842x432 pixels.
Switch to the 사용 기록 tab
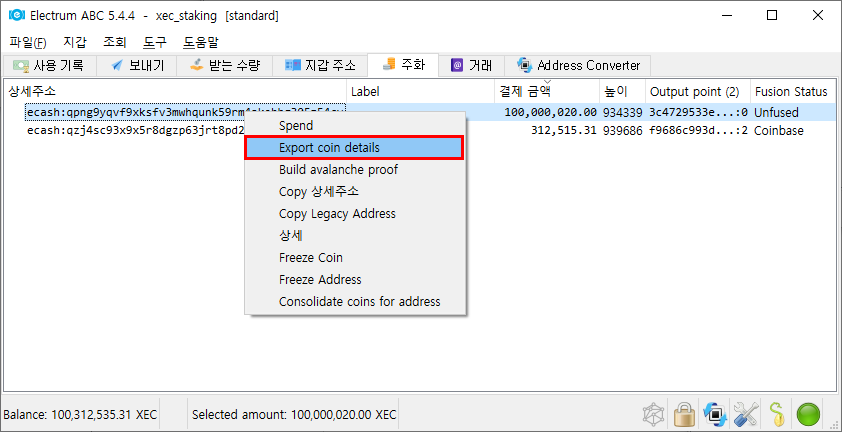pyautogui.click(x=50, y=65)
